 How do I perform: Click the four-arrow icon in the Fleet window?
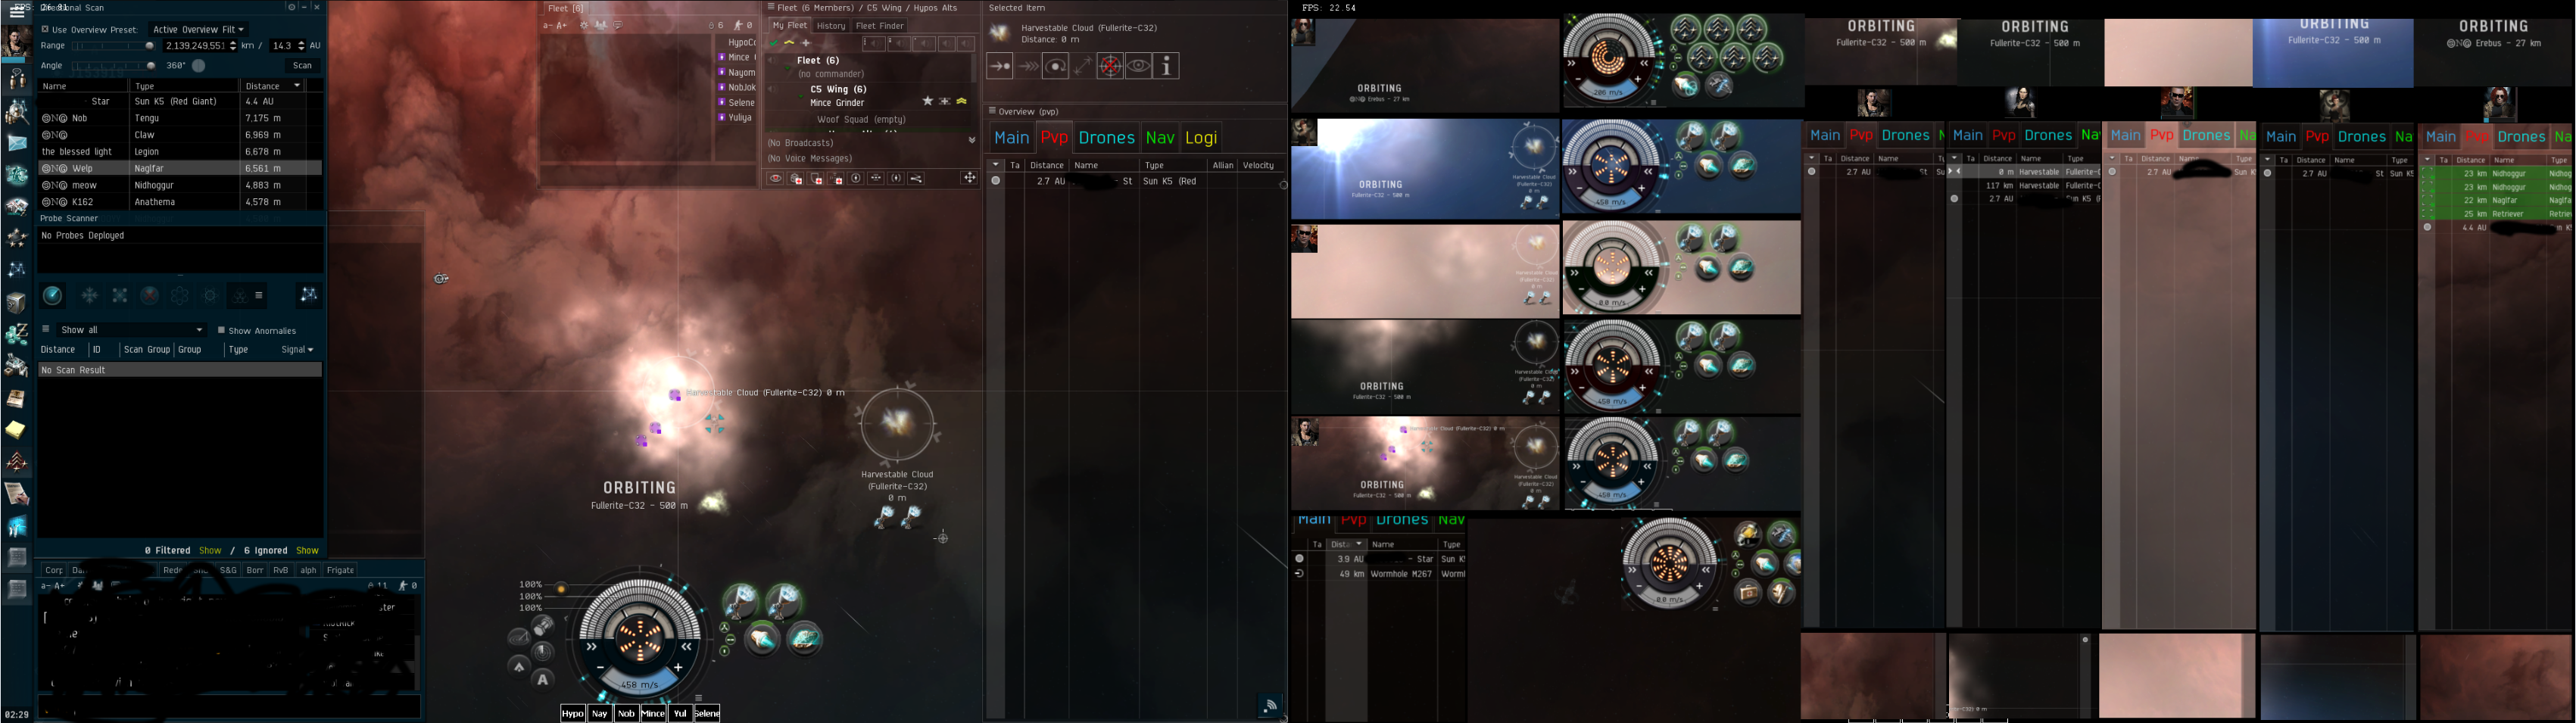(969, 178)
